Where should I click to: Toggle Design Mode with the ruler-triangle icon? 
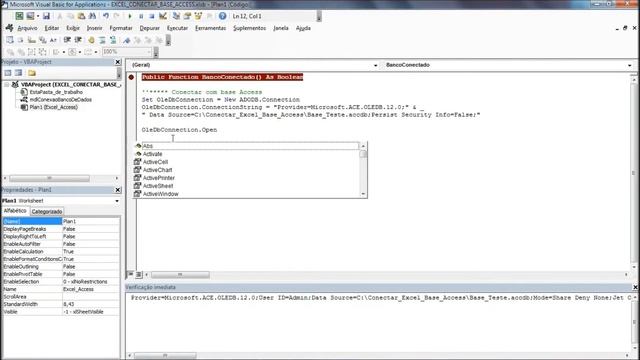click(x=163, y=16)
